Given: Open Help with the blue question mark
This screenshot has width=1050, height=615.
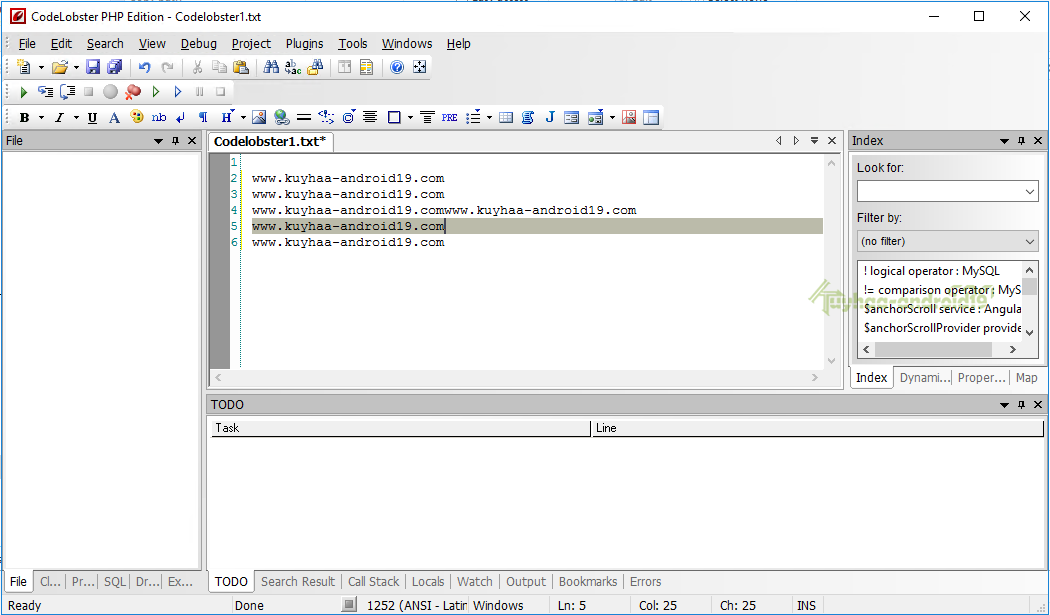Looking at the screenshot, I should (397, 67).
